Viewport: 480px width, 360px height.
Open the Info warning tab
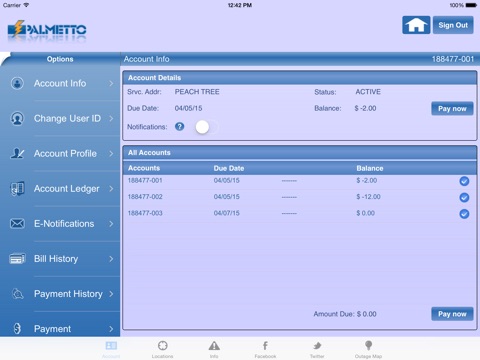[214, 349]
